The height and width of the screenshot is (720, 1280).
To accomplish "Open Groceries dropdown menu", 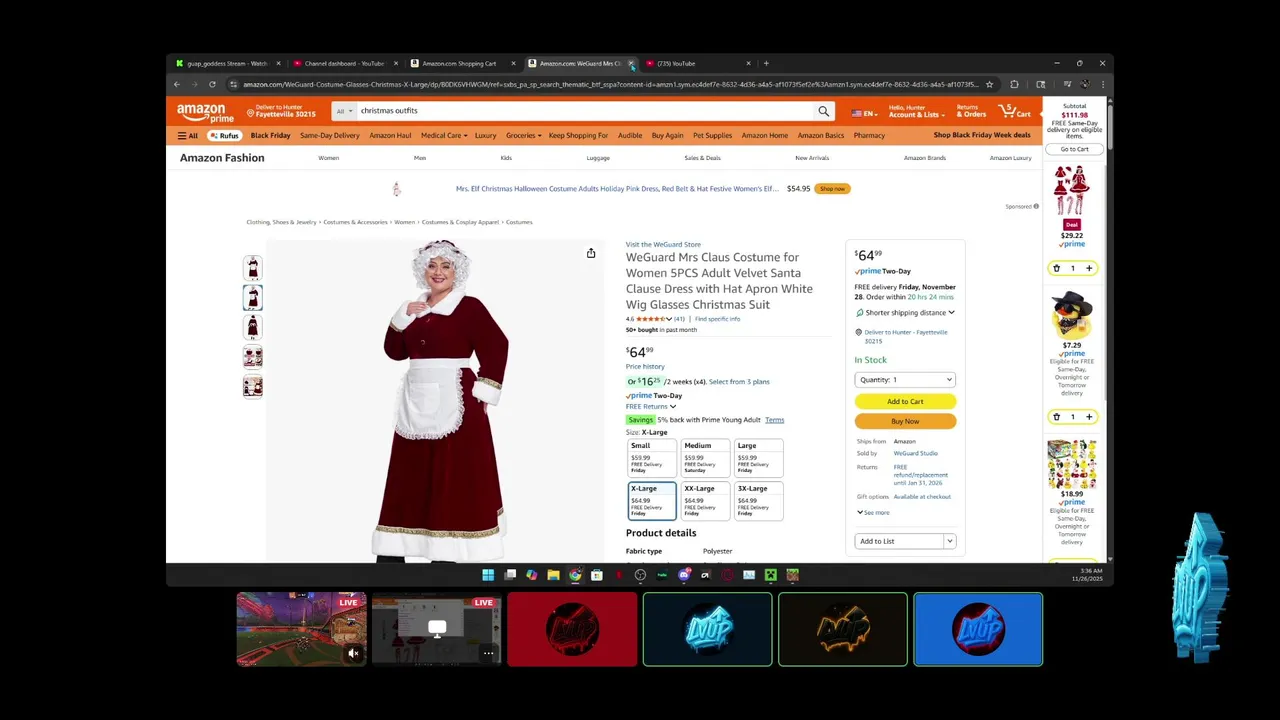I will click(523, 135).
